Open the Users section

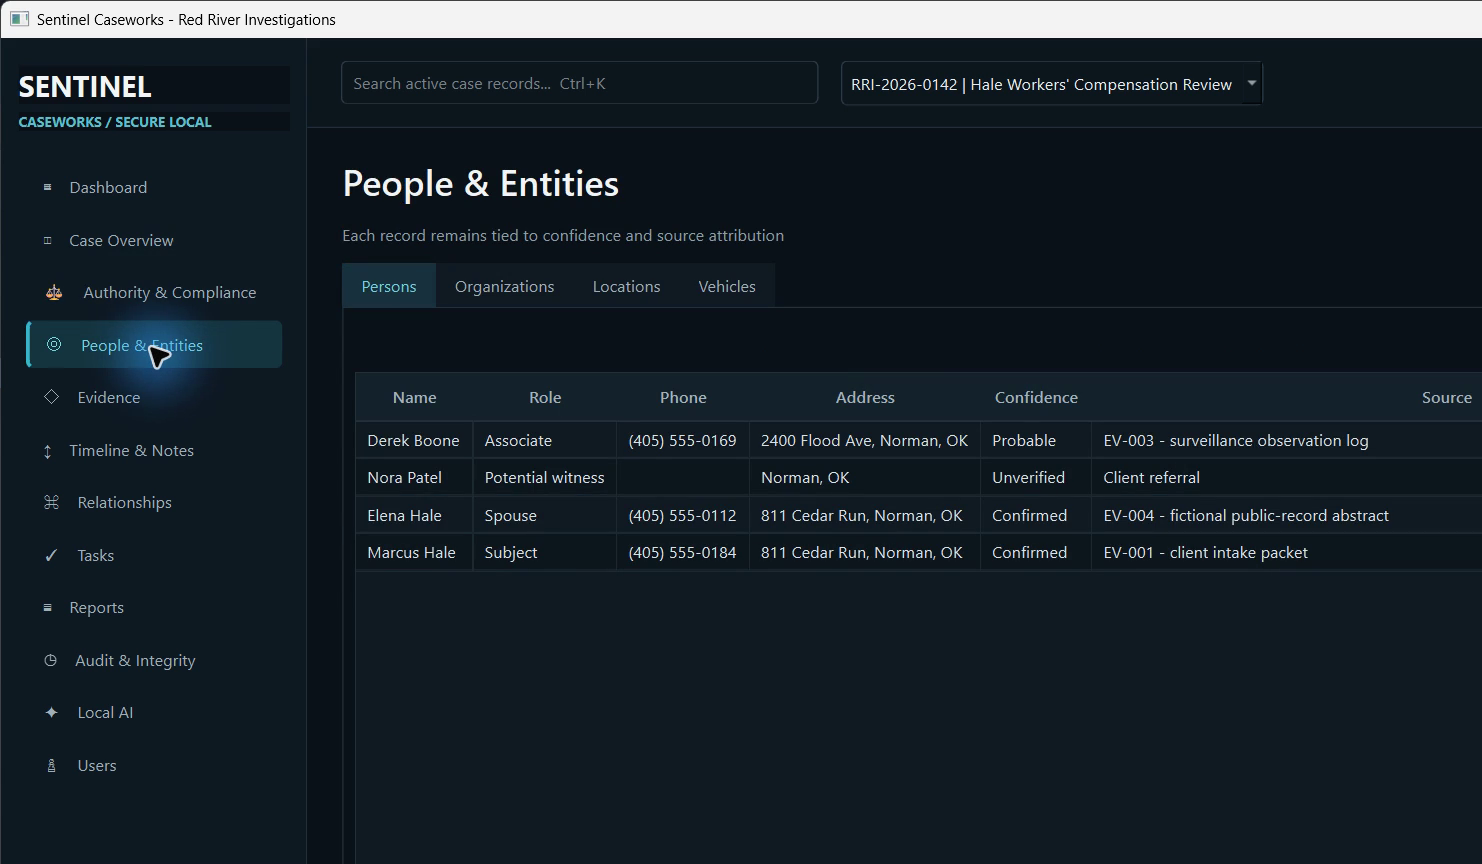click(x=154, y=765)
